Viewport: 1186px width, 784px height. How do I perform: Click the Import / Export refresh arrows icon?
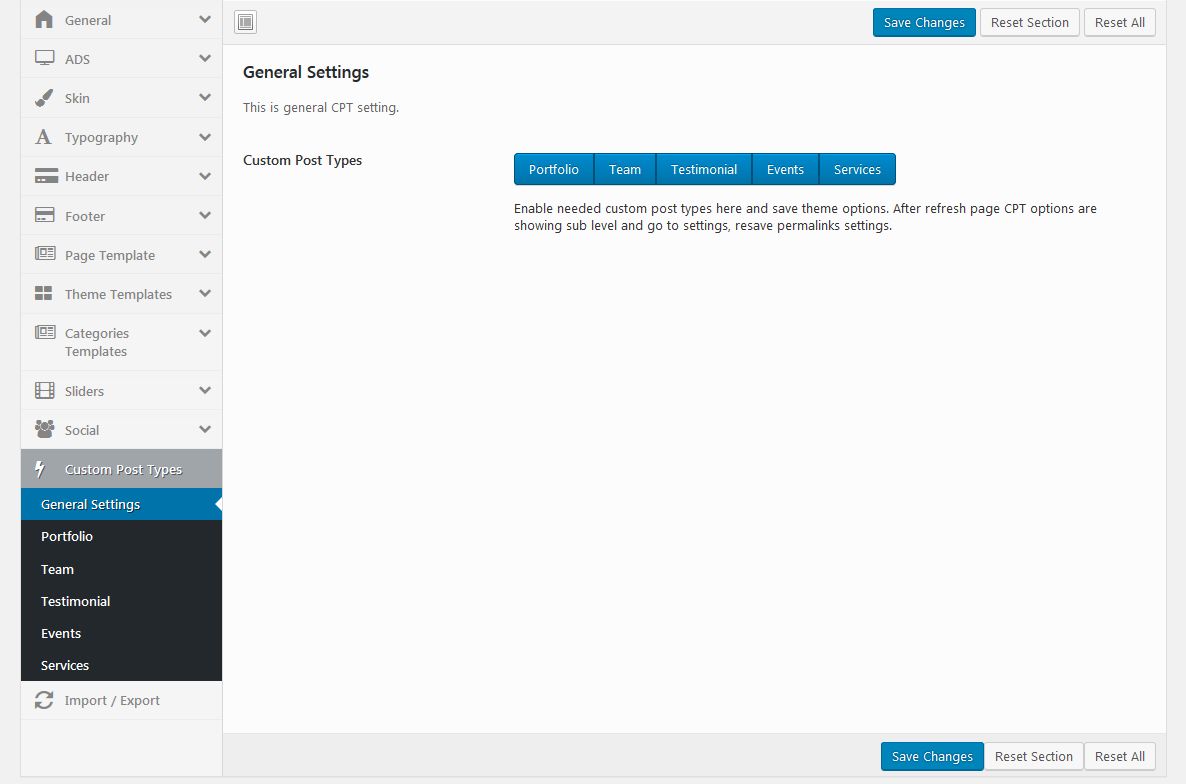click(44, 700)
